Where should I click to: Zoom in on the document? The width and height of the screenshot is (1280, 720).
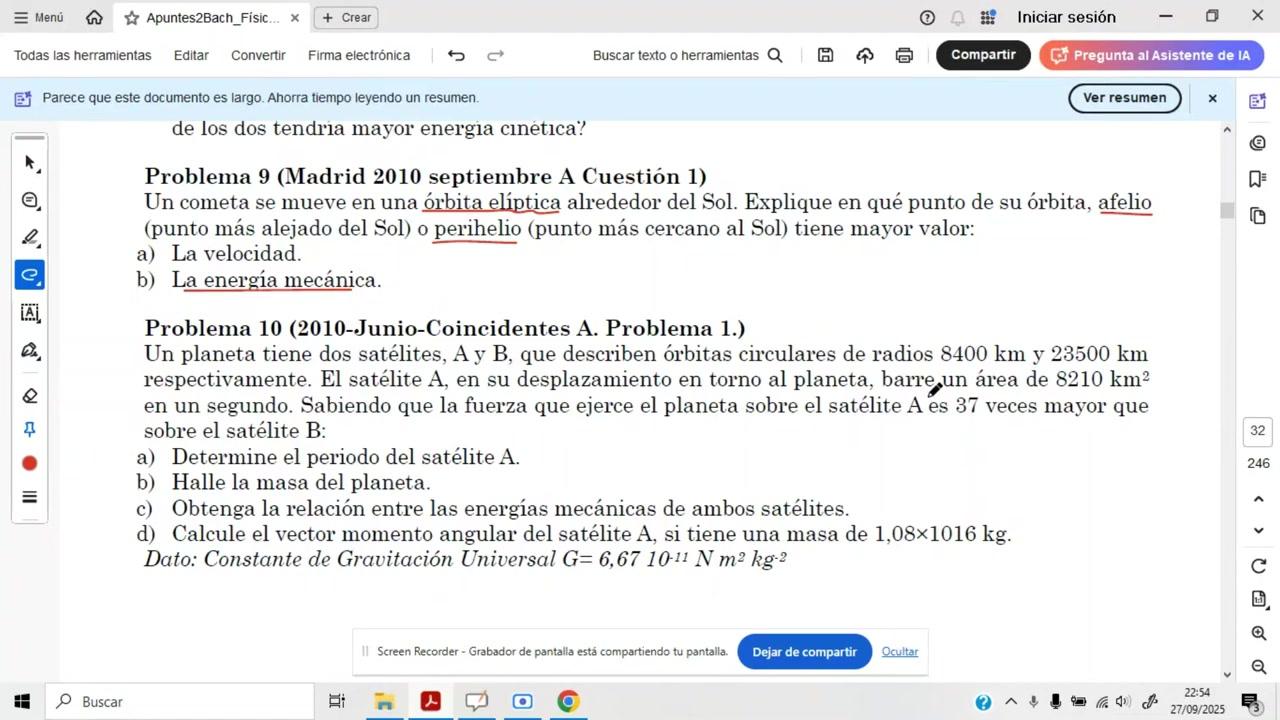(1259, 633)
